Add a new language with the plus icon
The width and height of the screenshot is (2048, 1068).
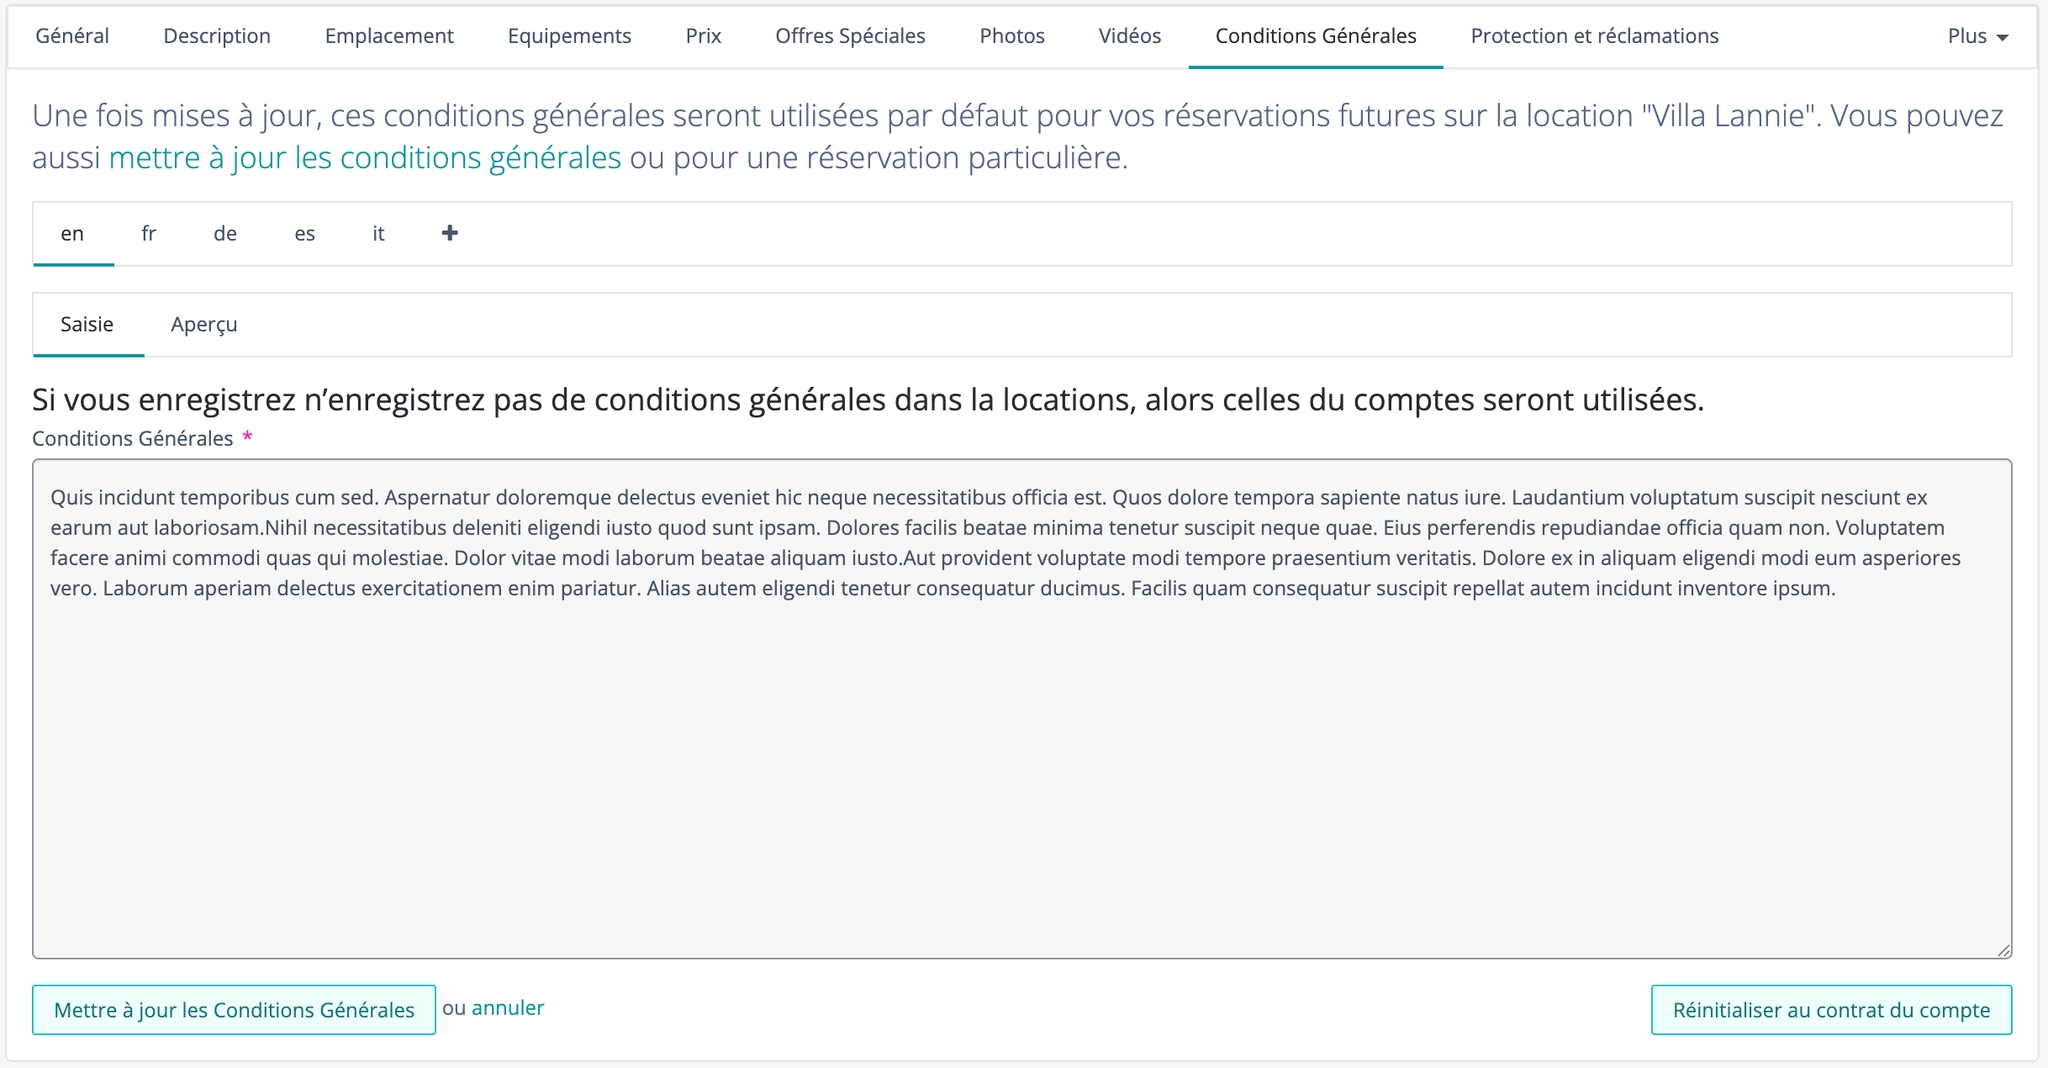pyautogui.click(x=450, y=233)
